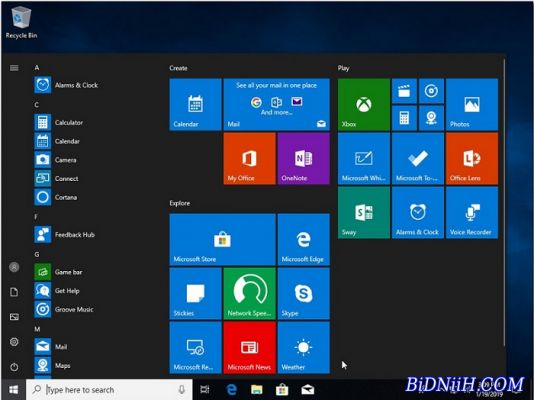Image resolution: width=534 pixels, height=400 pixels.
Task: Open the letter G group header
Action: coord(36,254)
